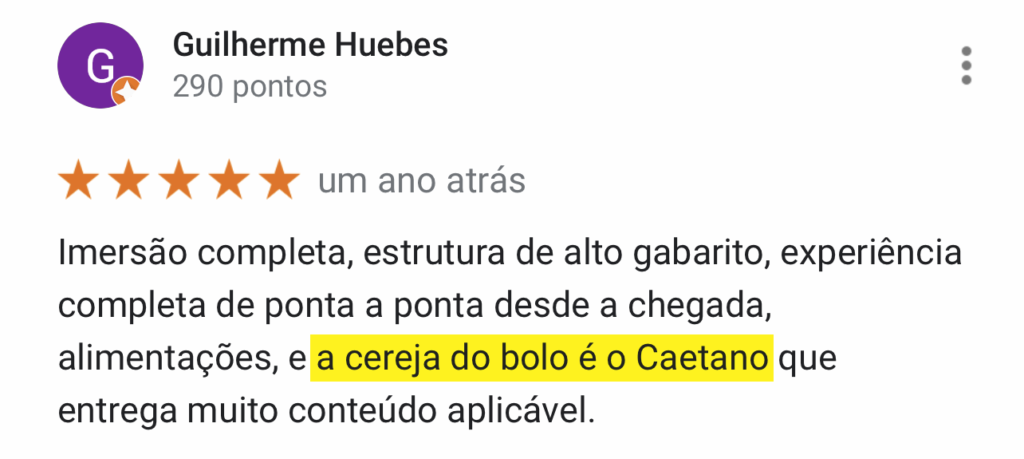This screenshot has height=459, width=1024.
Task: Click the 'um ano atrás' timestamp
Action: point(421,182)
